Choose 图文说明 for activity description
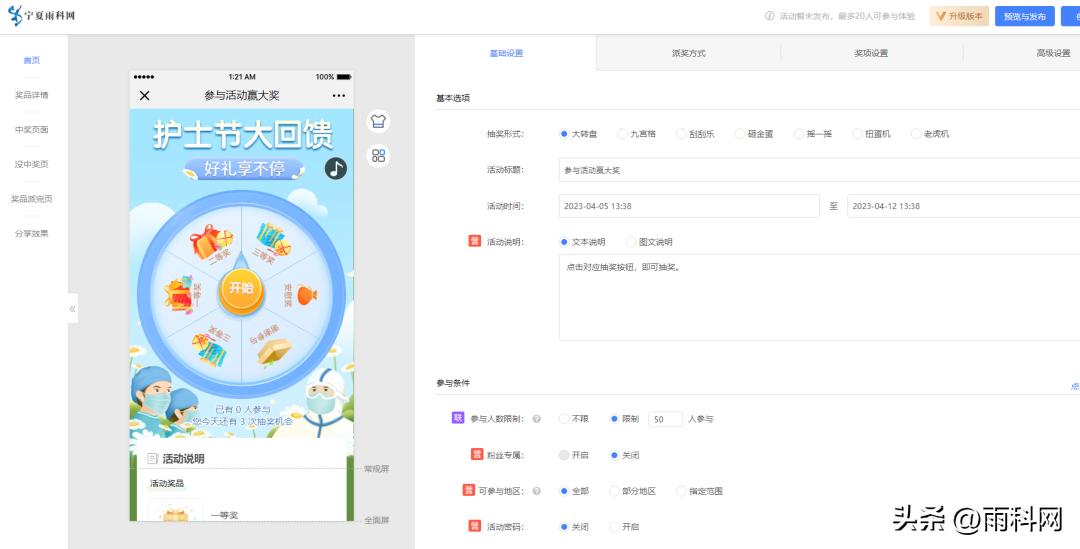 632,242
